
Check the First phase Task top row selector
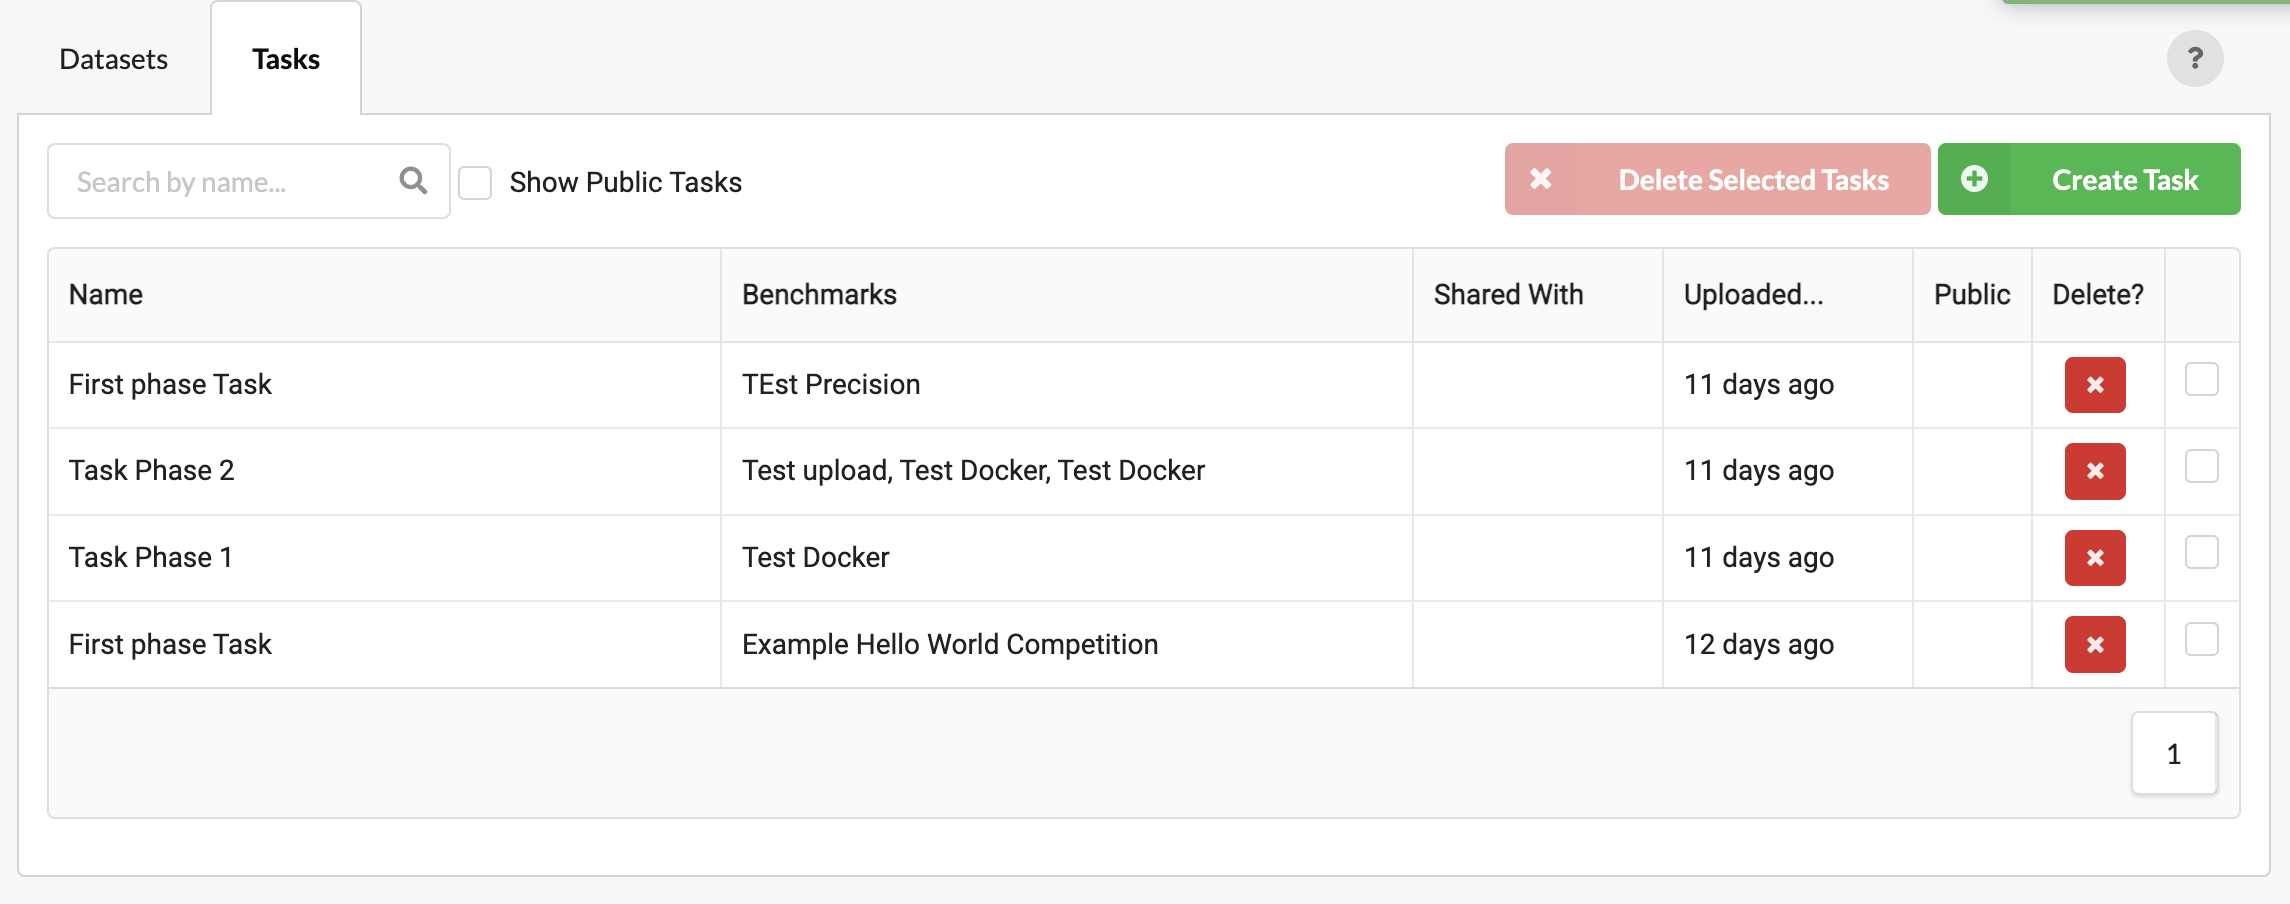click(x=2200, y=379)
